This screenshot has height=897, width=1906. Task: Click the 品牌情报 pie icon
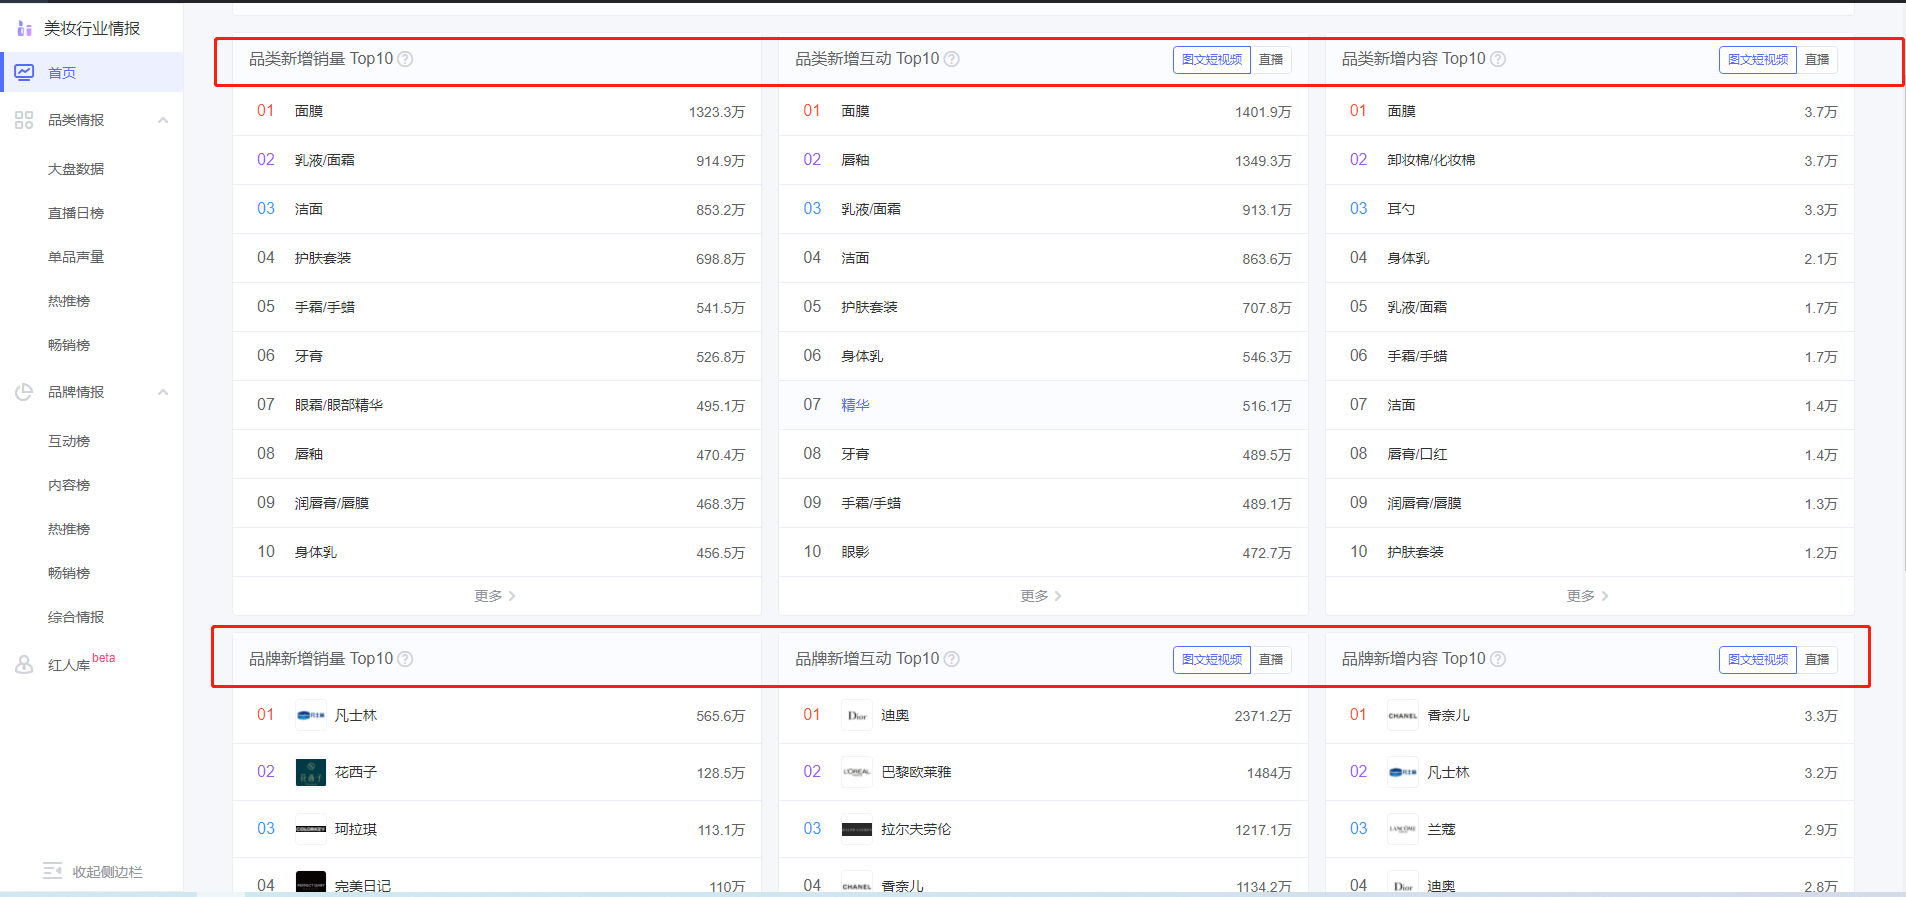click(24, 392)
